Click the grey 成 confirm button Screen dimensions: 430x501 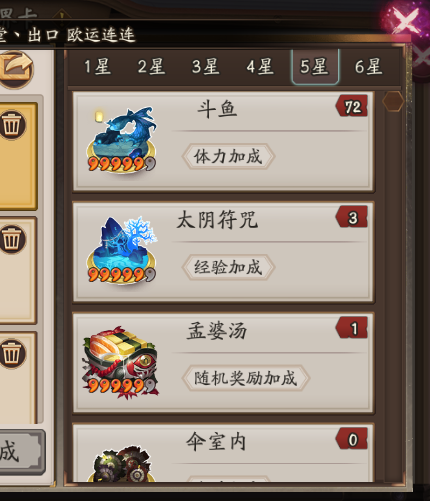pos(20,452)
